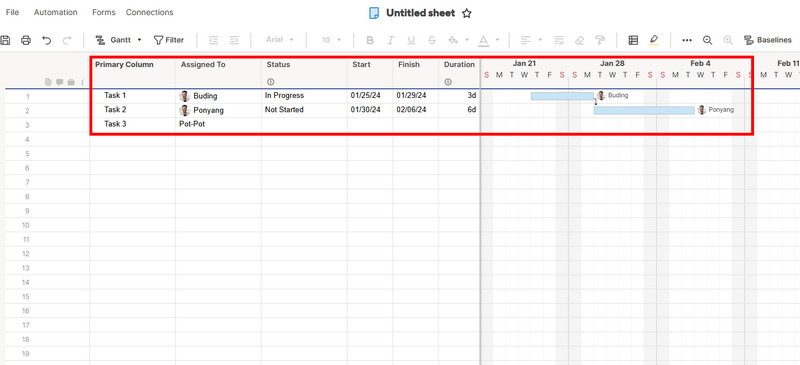Click the Not Started status cell

304,110
